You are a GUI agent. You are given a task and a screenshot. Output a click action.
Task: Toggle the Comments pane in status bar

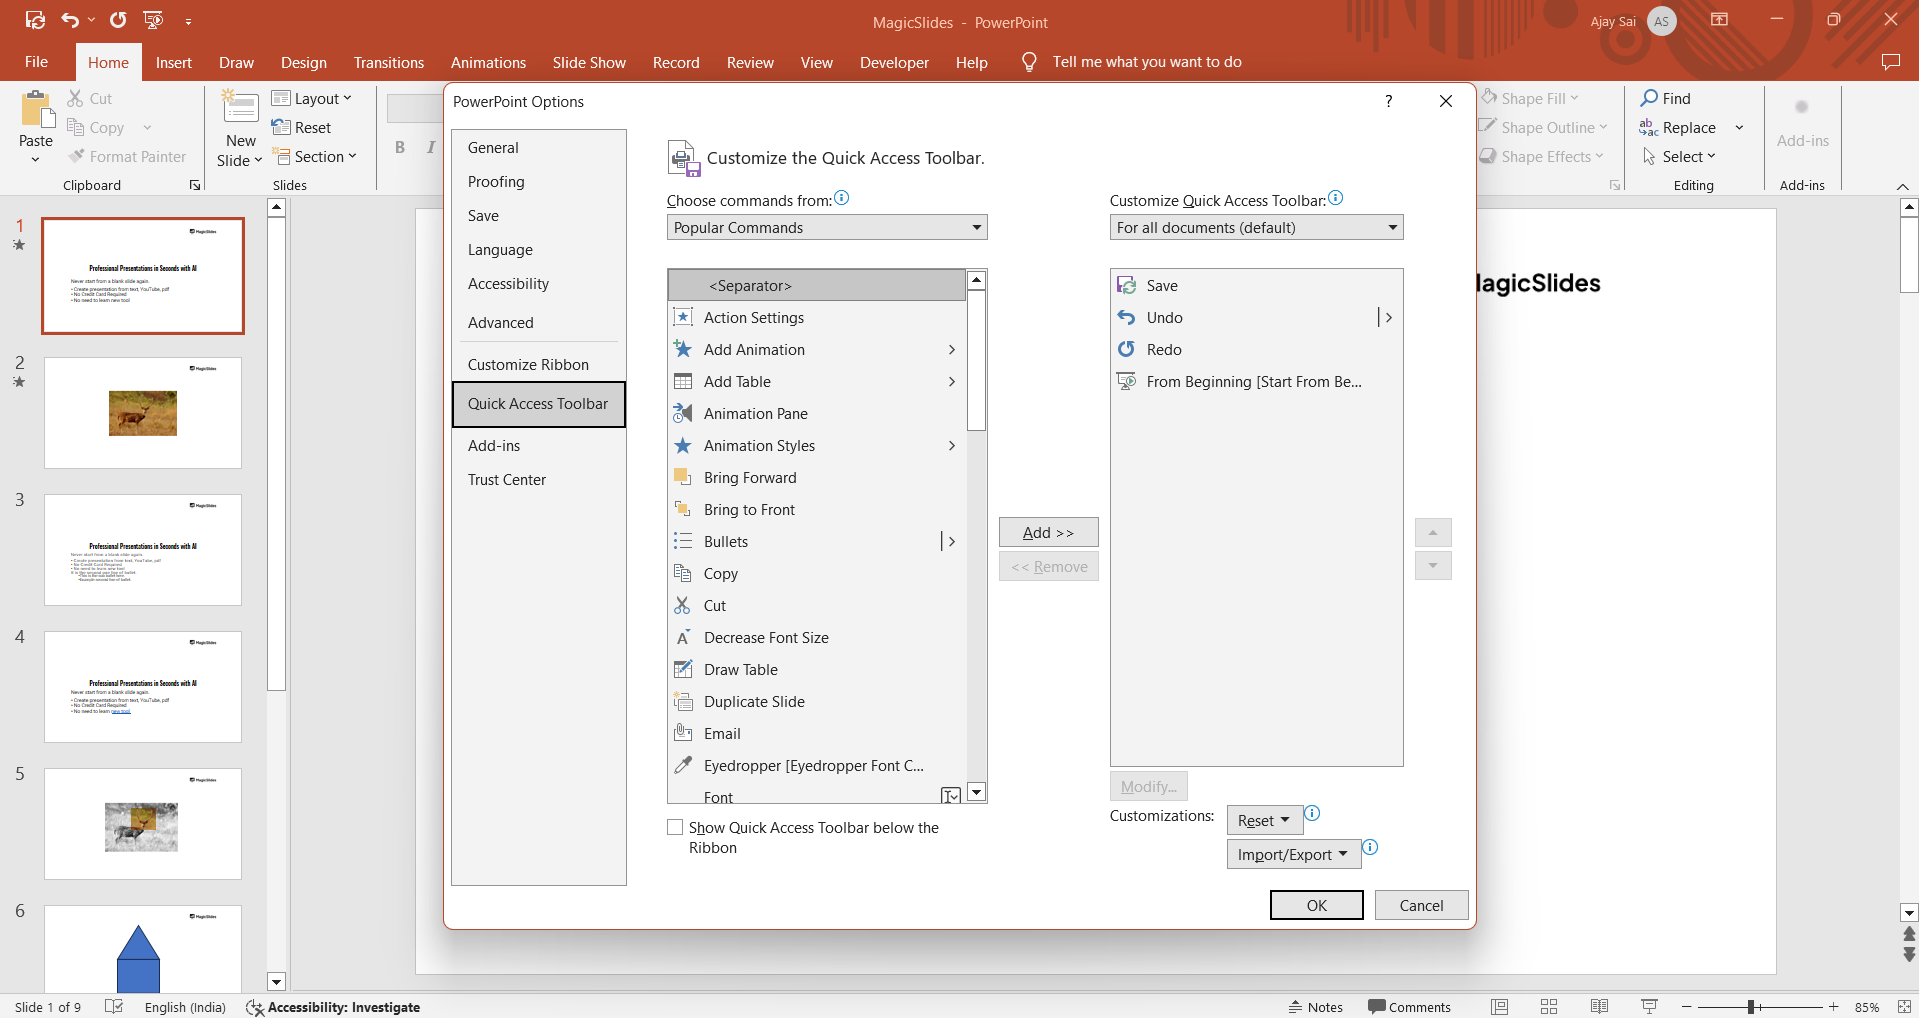1409,1007
